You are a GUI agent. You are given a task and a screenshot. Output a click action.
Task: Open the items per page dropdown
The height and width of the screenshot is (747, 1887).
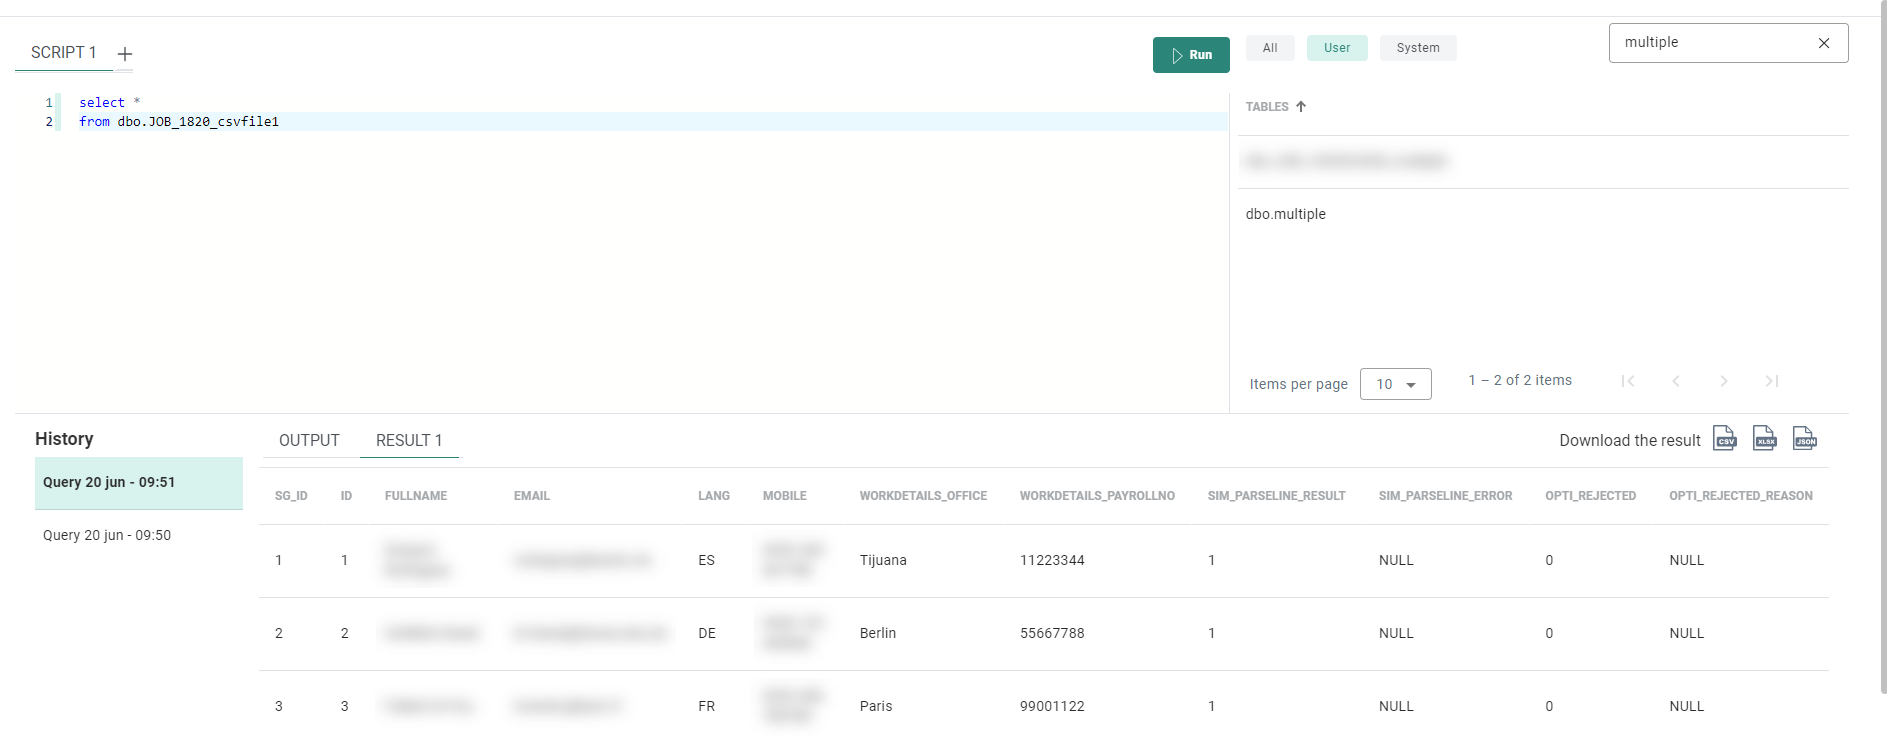click(1395, 384)
